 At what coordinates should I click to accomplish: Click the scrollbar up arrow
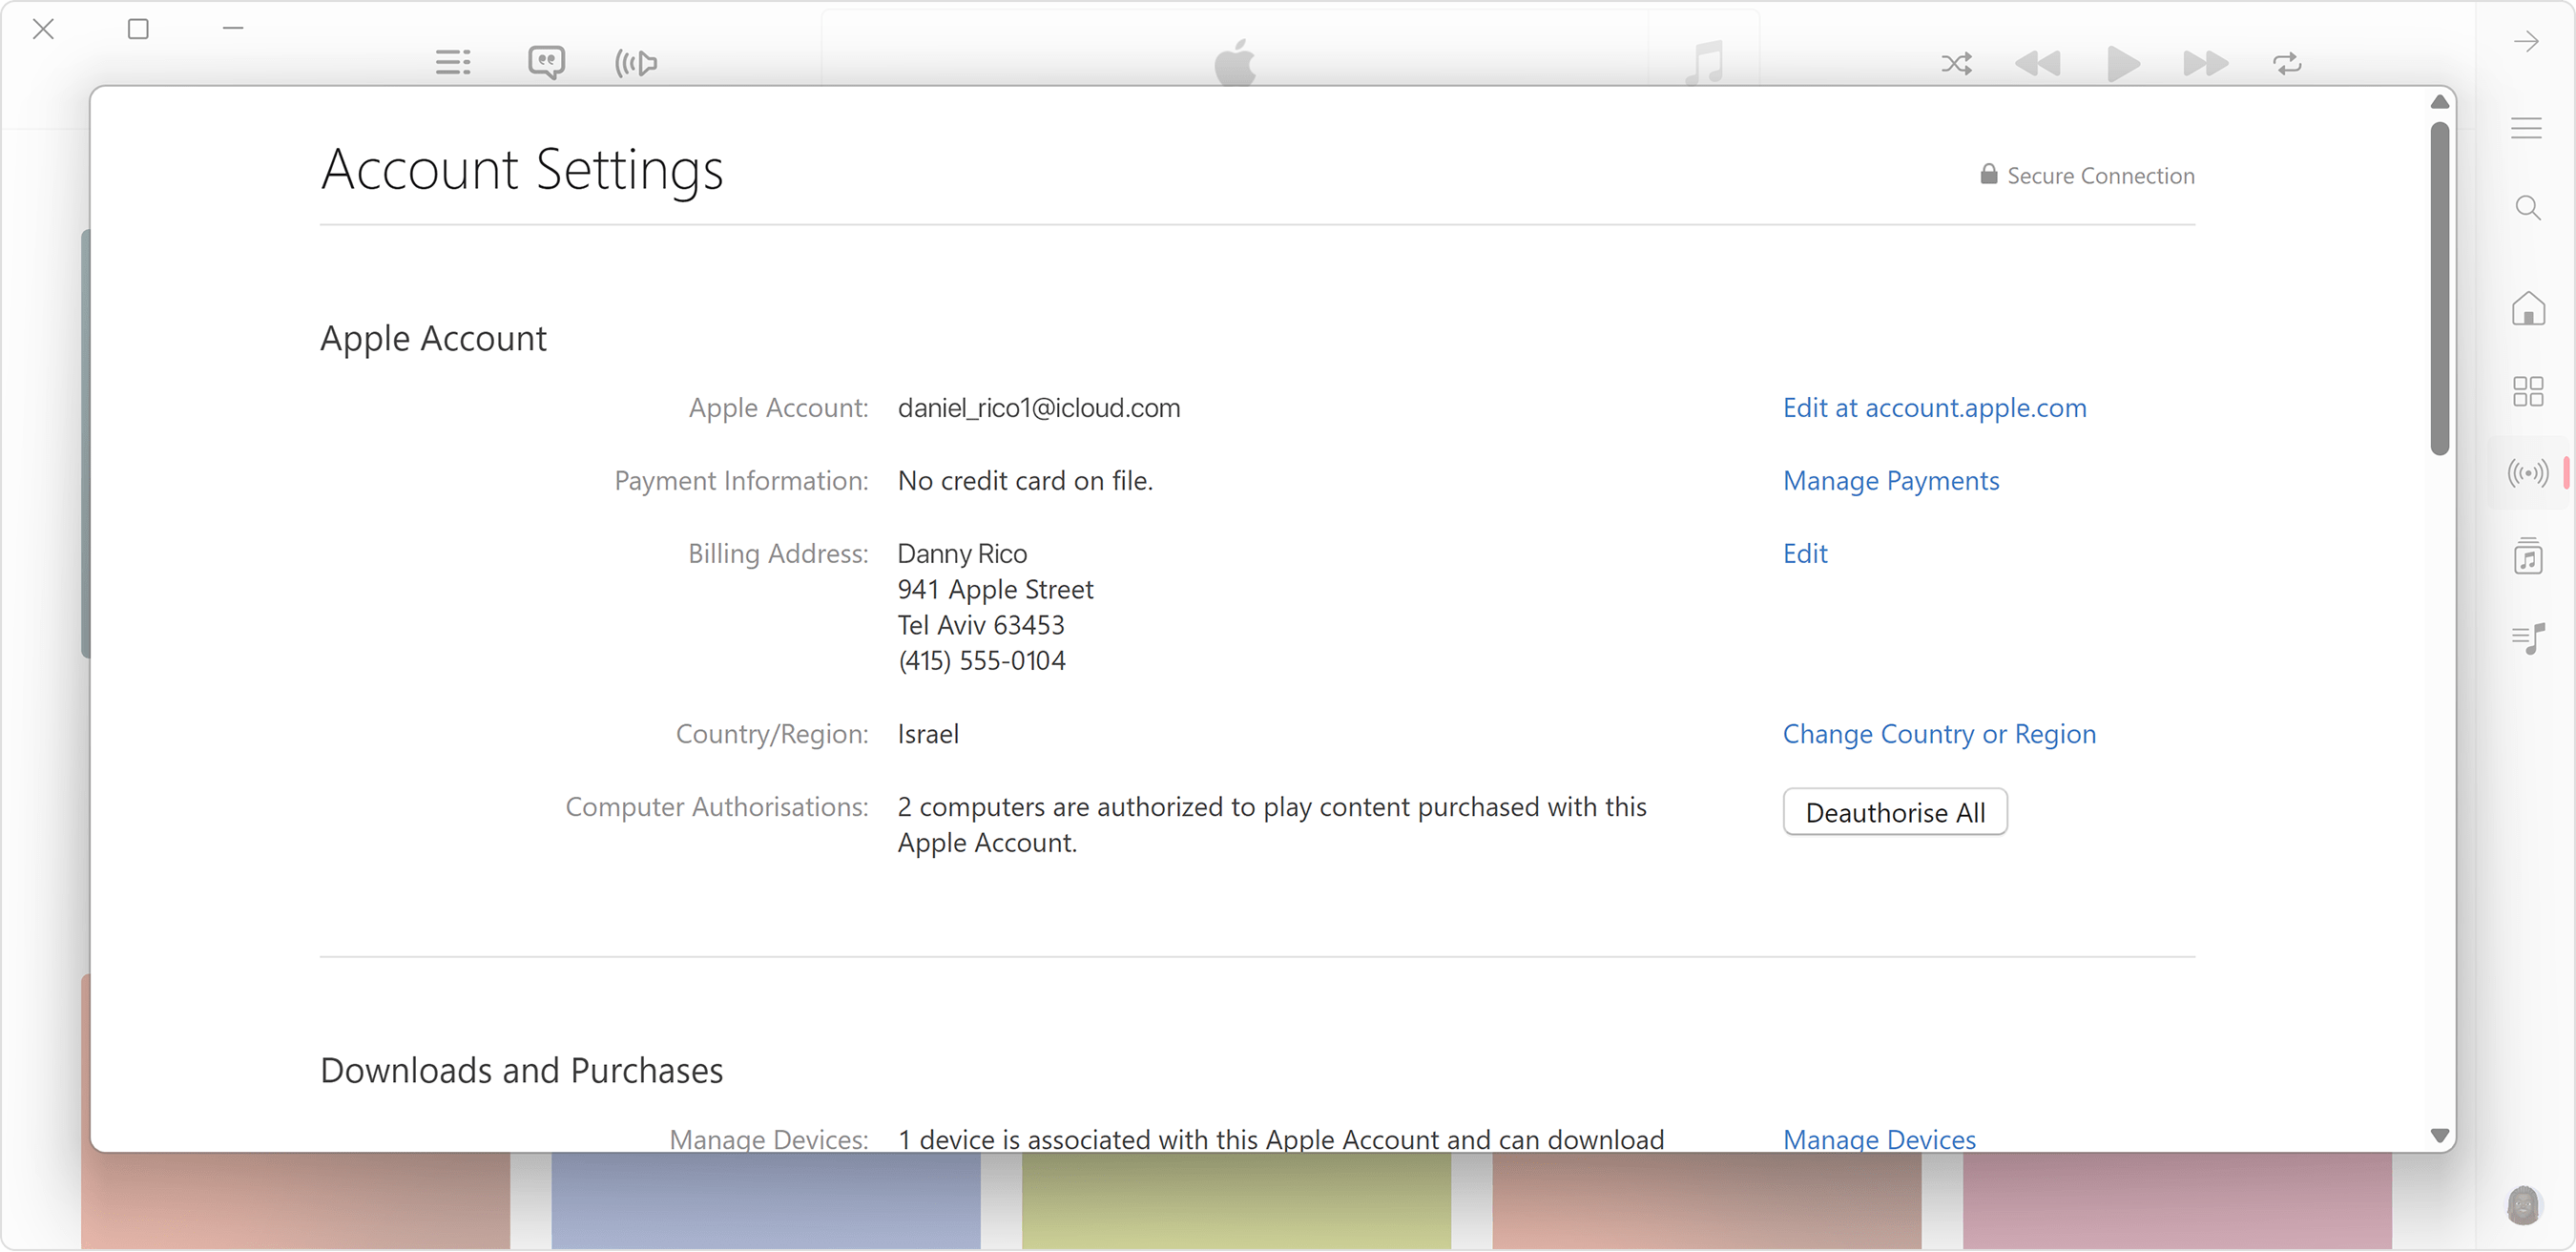(2439, 102)
